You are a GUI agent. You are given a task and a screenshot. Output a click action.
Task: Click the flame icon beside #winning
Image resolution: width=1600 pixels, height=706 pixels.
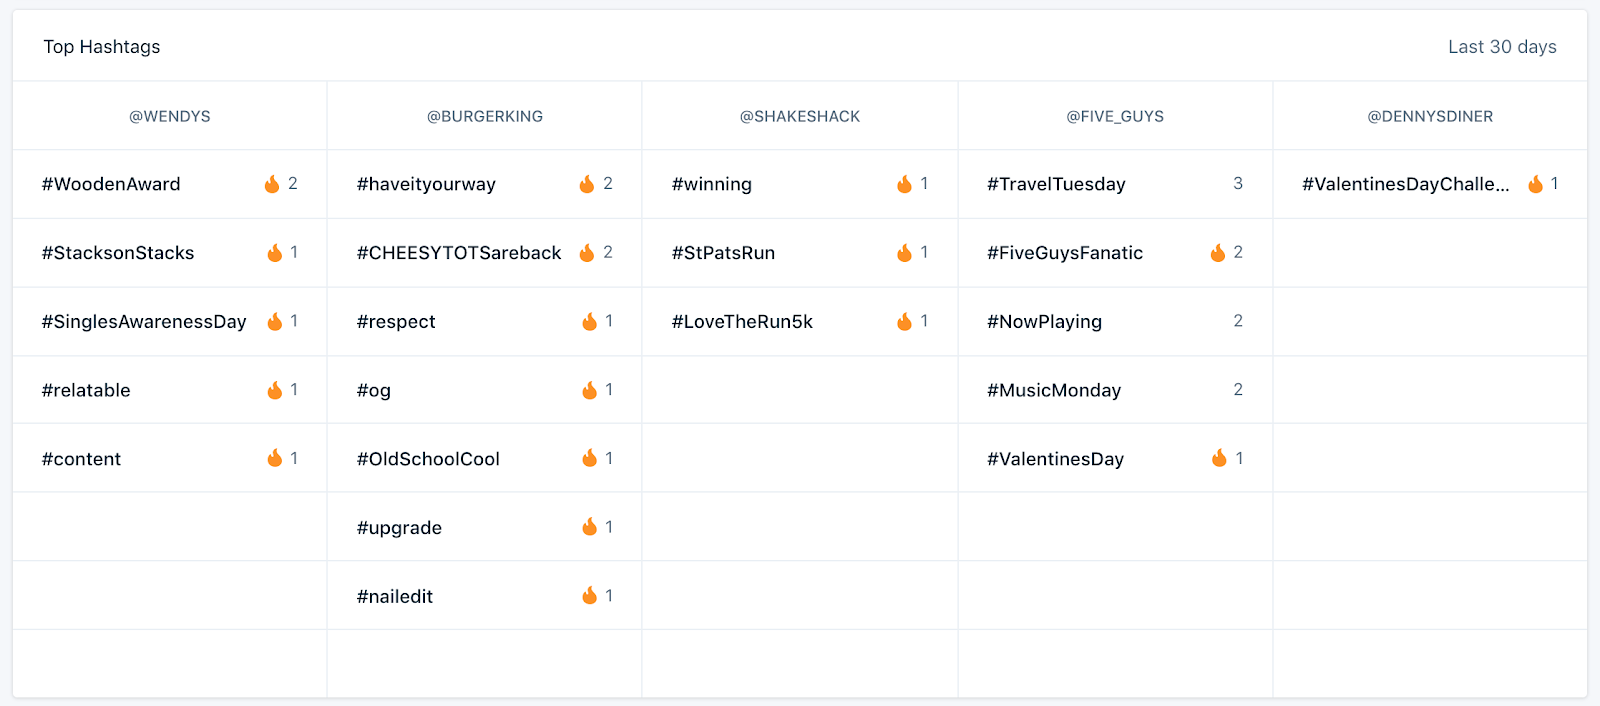pyautogui.click(x=904, y=184)
